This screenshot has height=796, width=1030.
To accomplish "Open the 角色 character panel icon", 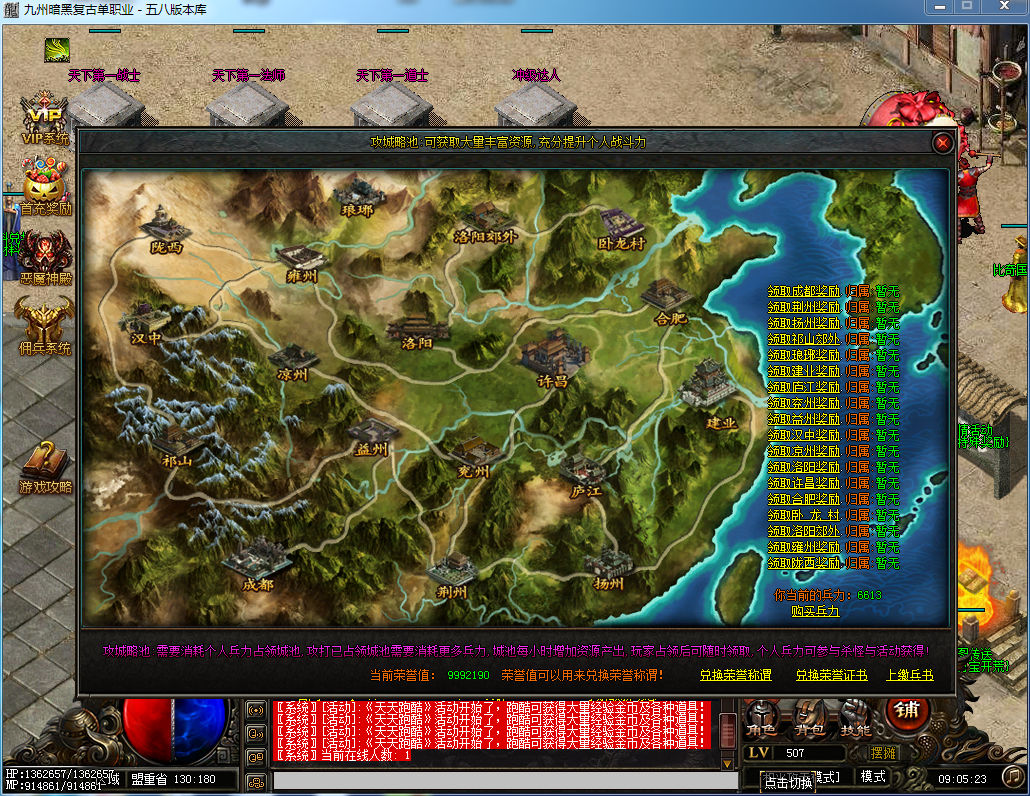I will click(x=763, y=719).
